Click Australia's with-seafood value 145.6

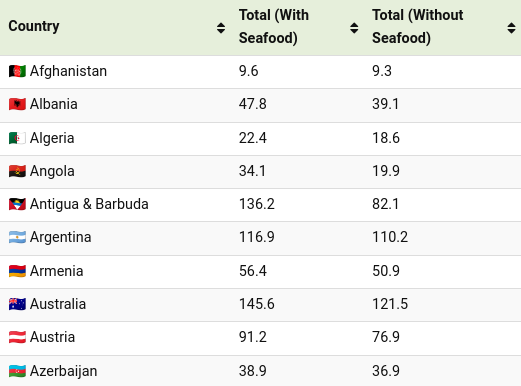tap(257, 304)
